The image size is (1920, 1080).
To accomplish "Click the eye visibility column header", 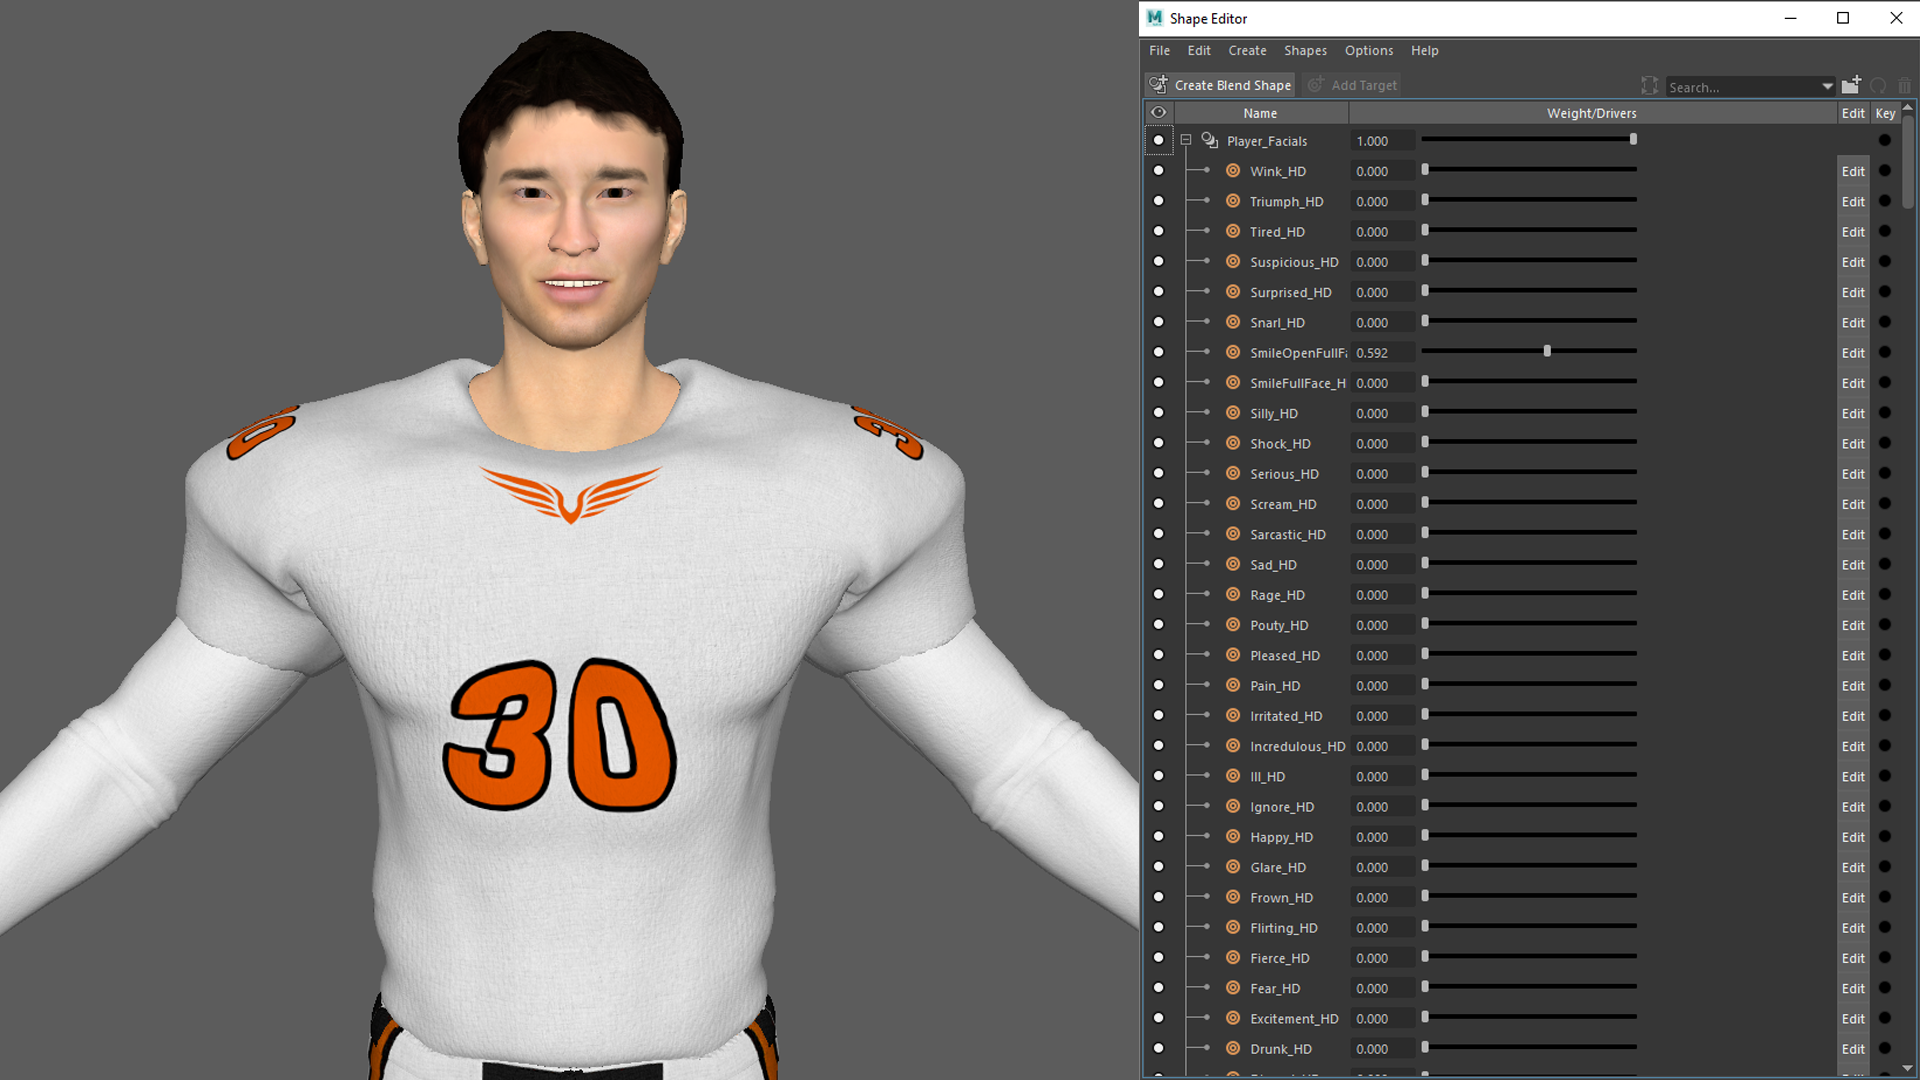I will pos(1159,113).
